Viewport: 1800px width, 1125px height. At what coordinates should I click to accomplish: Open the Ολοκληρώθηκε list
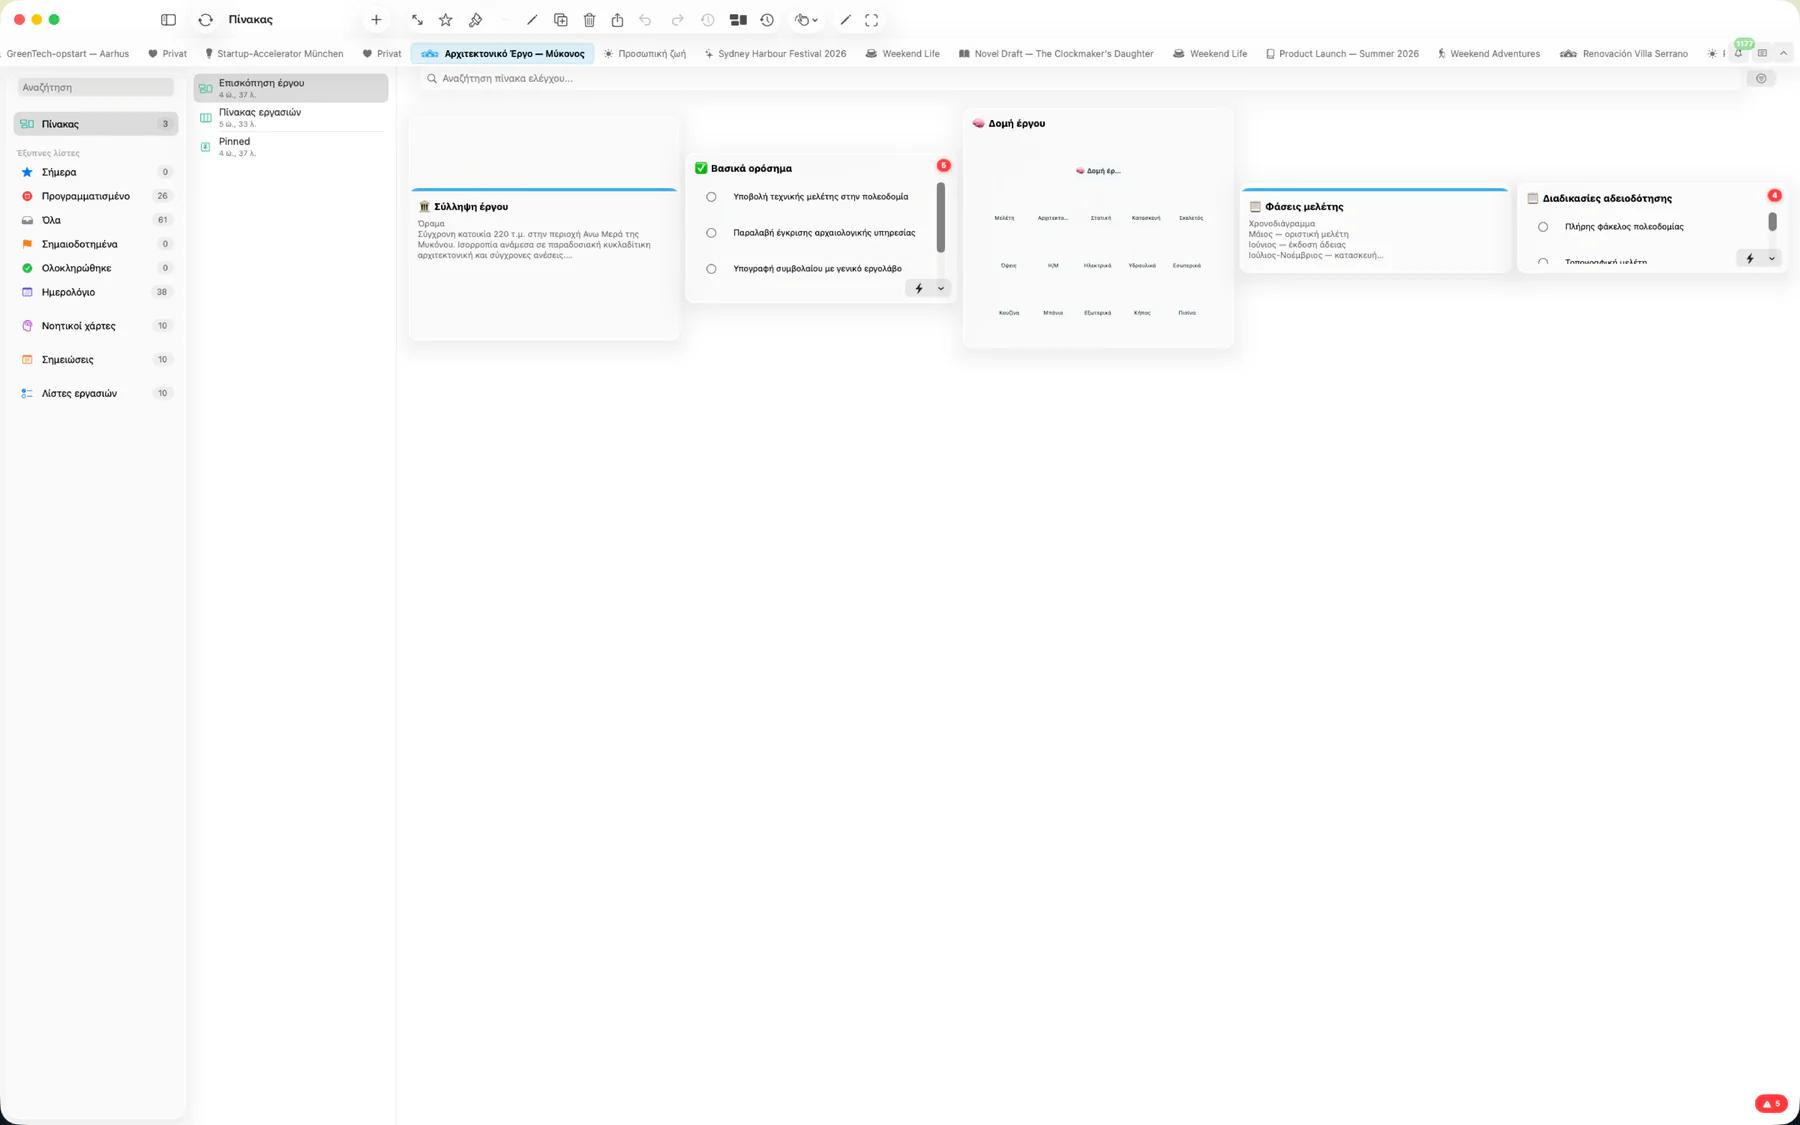pos(96,268)
